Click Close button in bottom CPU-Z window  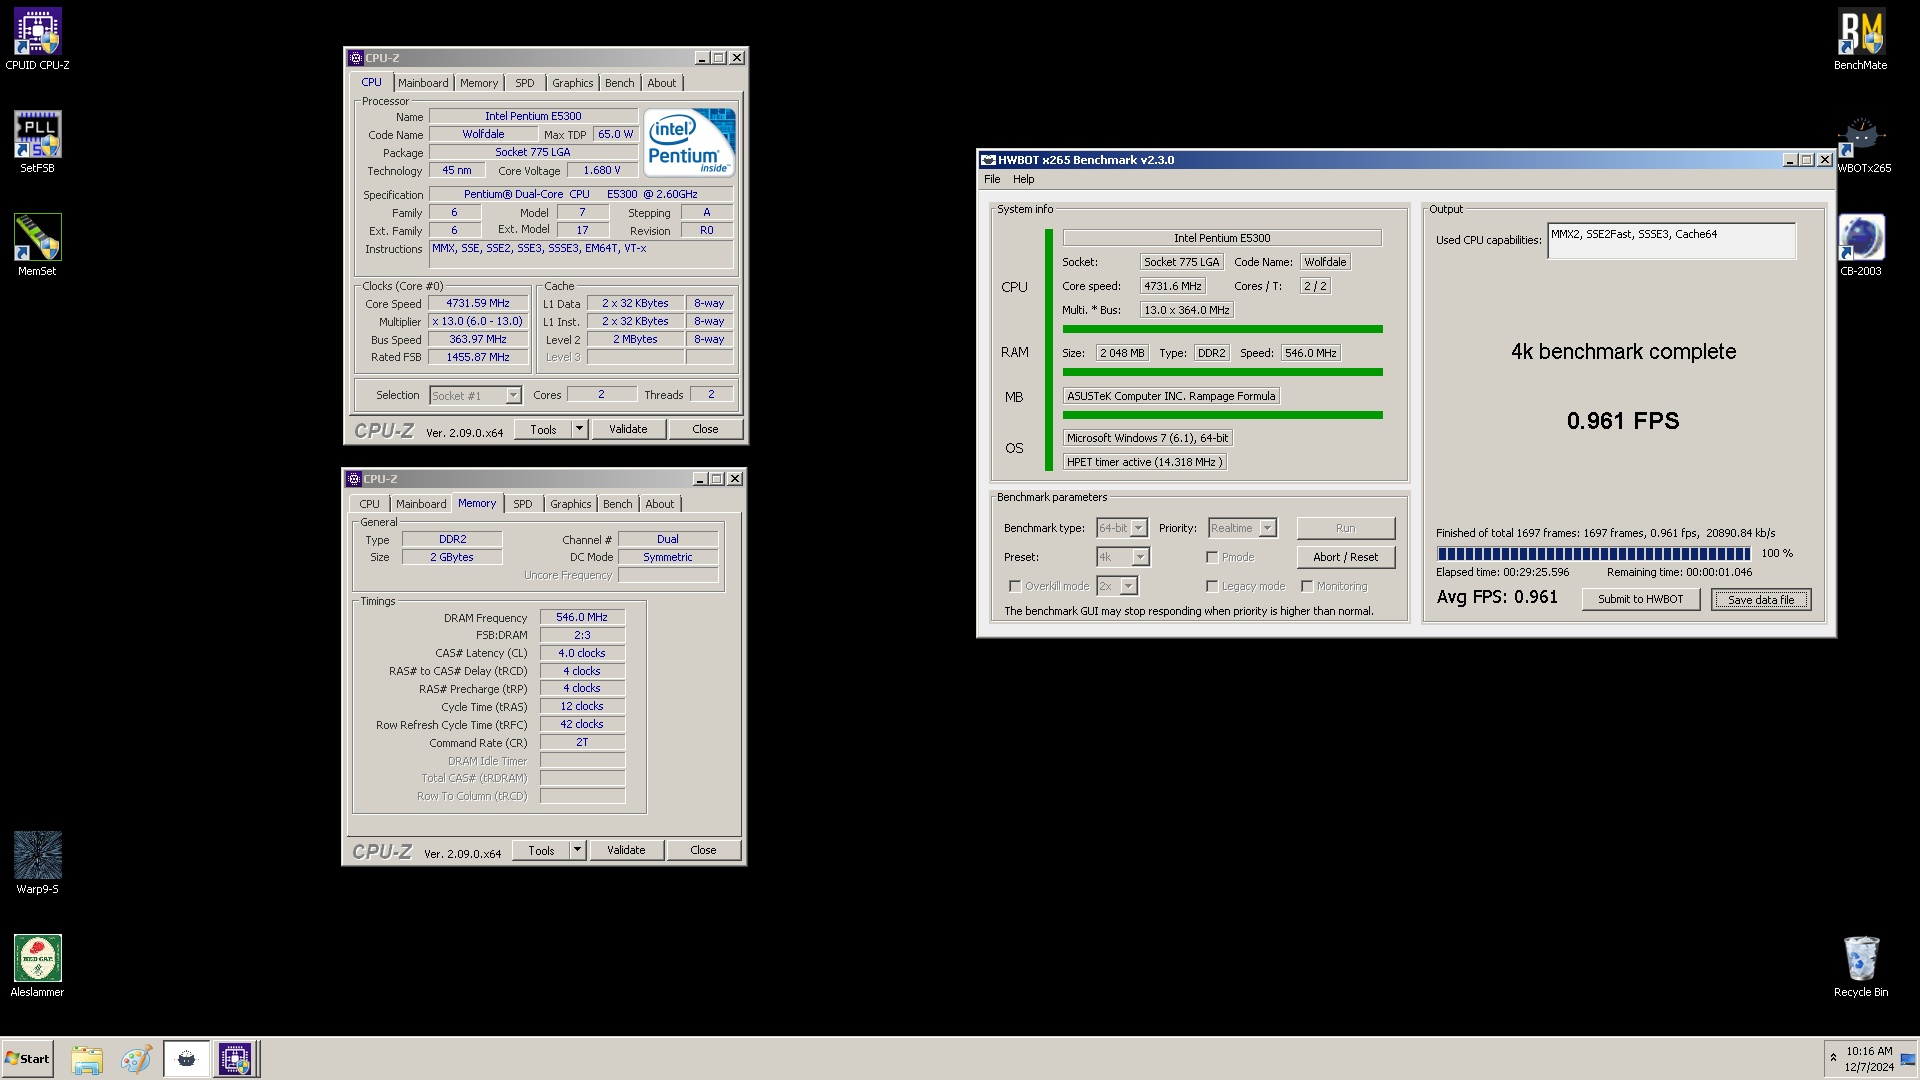click(x=703, y=850)
